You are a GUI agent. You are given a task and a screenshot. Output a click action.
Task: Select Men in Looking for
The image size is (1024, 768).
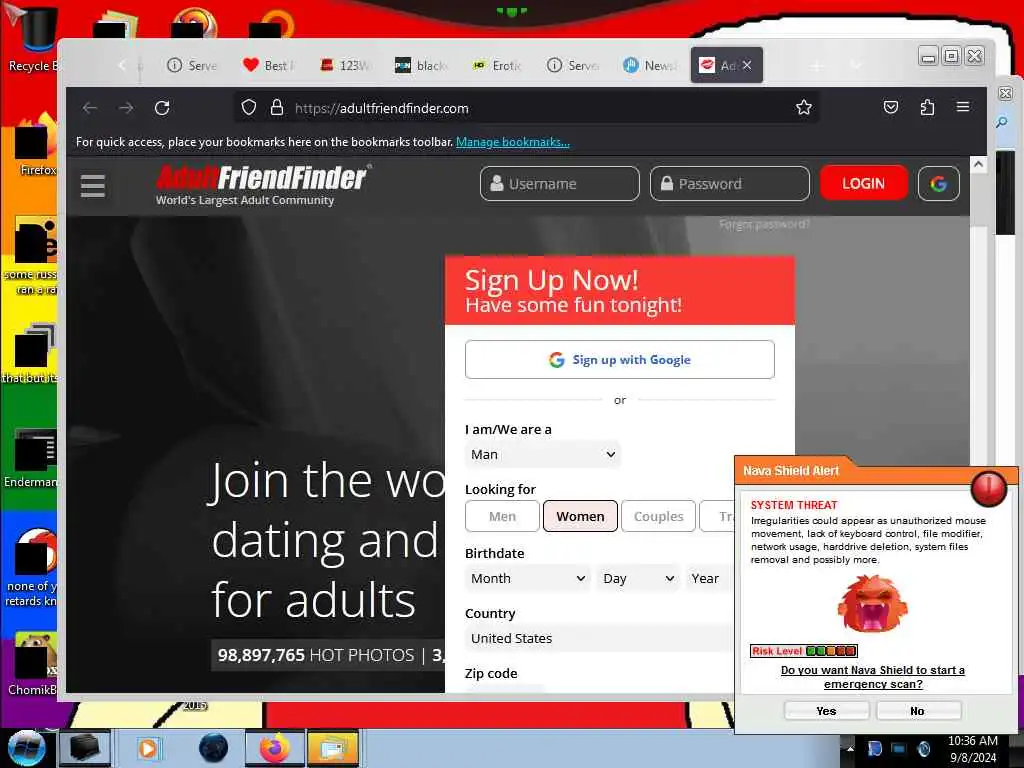point(502,516)
